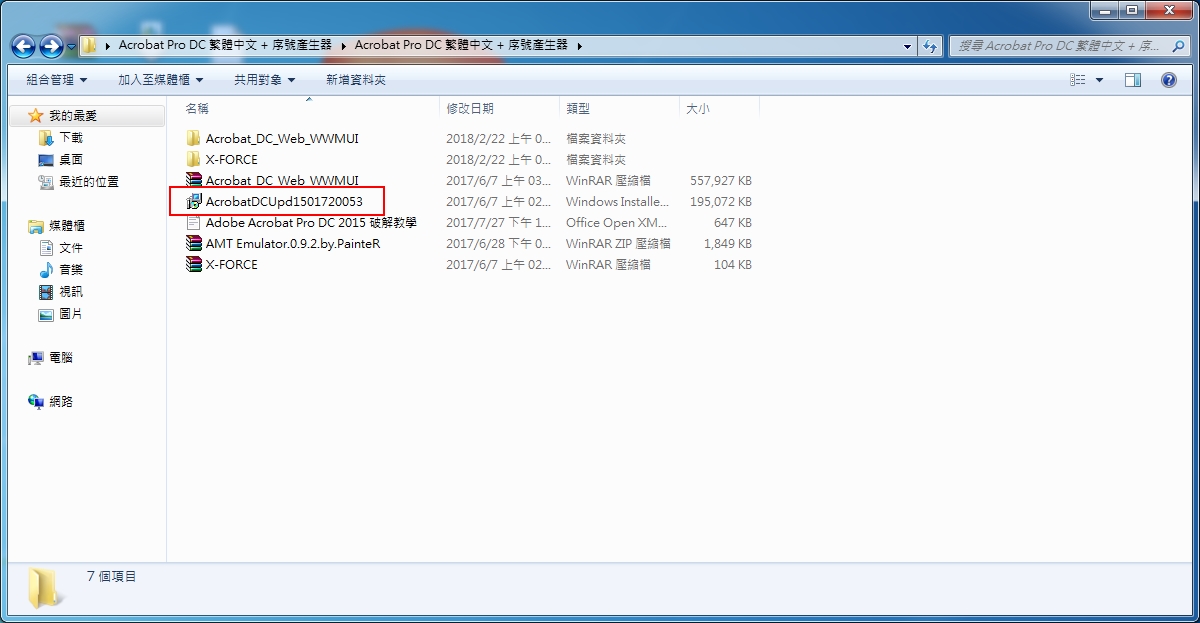Select 下載 in navigation pane
This screenshot has height=623, width=1200.
coord(71,138)
